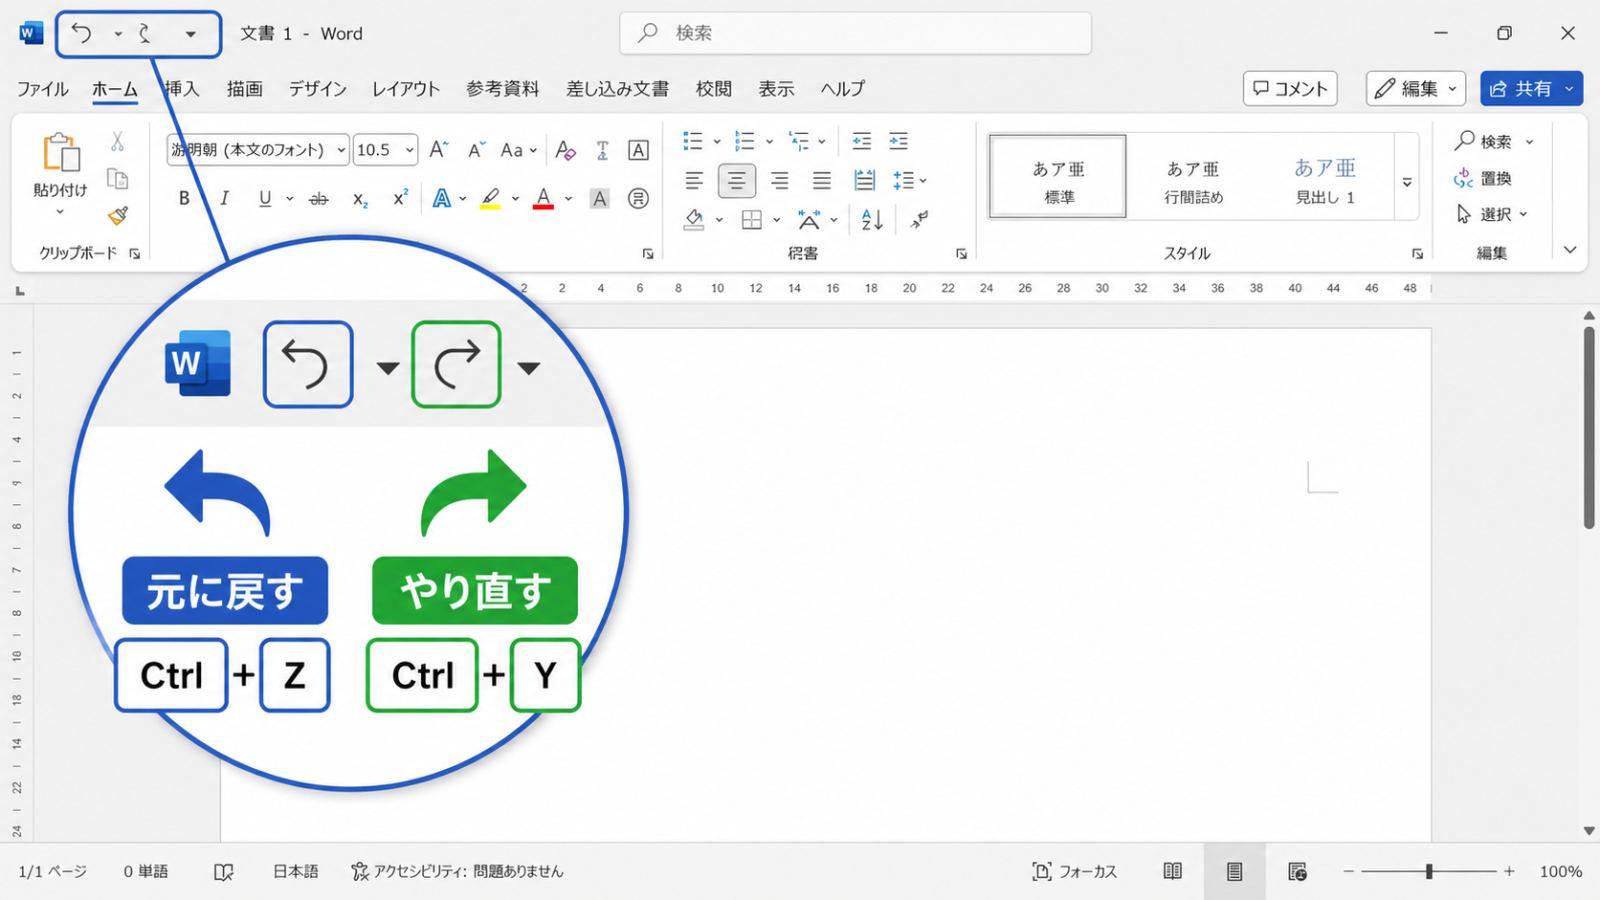The height and width of the screenshot is (900, 1600).
Task: Toggle underline on selected text
Action: tap(265, 198)
